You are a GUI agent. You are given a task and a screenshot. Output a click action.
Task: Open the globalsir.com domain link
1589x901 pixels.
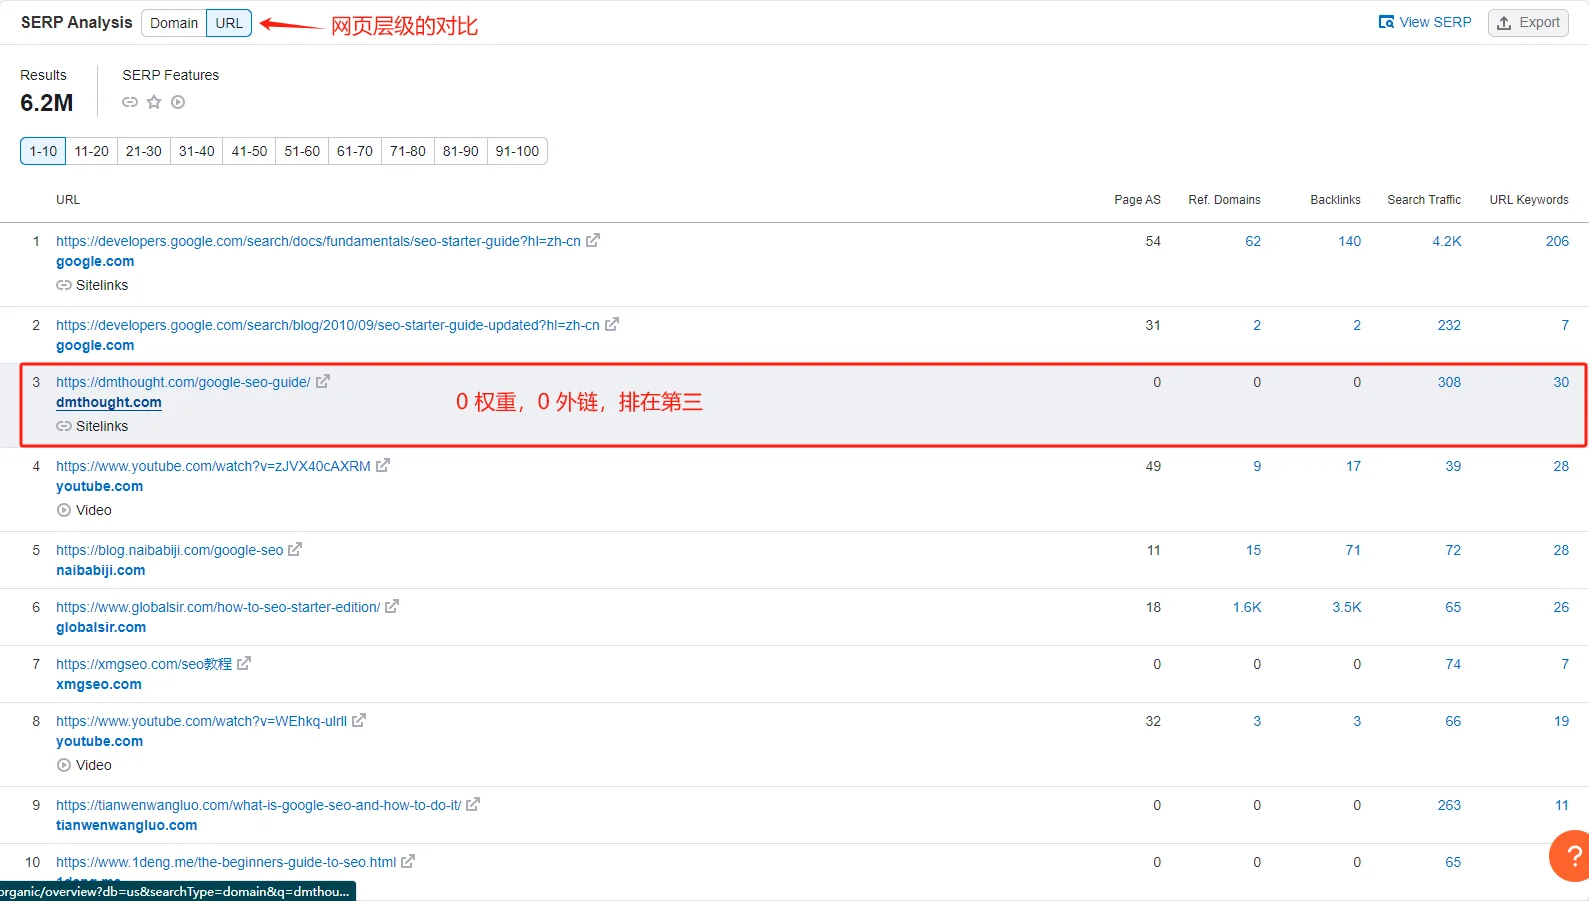coord(101,627)
